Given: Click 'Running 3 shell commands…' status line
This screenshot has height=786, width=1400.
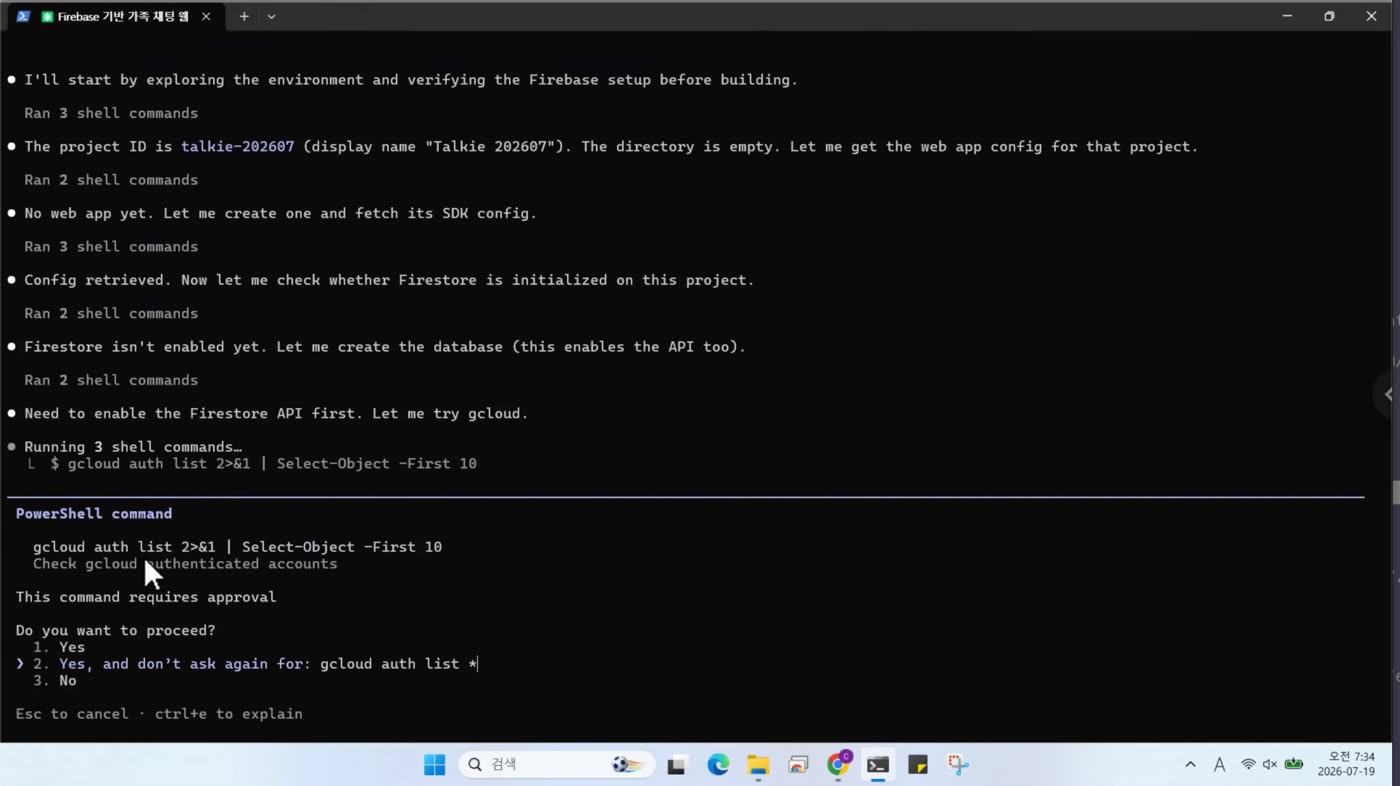Looking at the screenshot, I should (133, 447).
